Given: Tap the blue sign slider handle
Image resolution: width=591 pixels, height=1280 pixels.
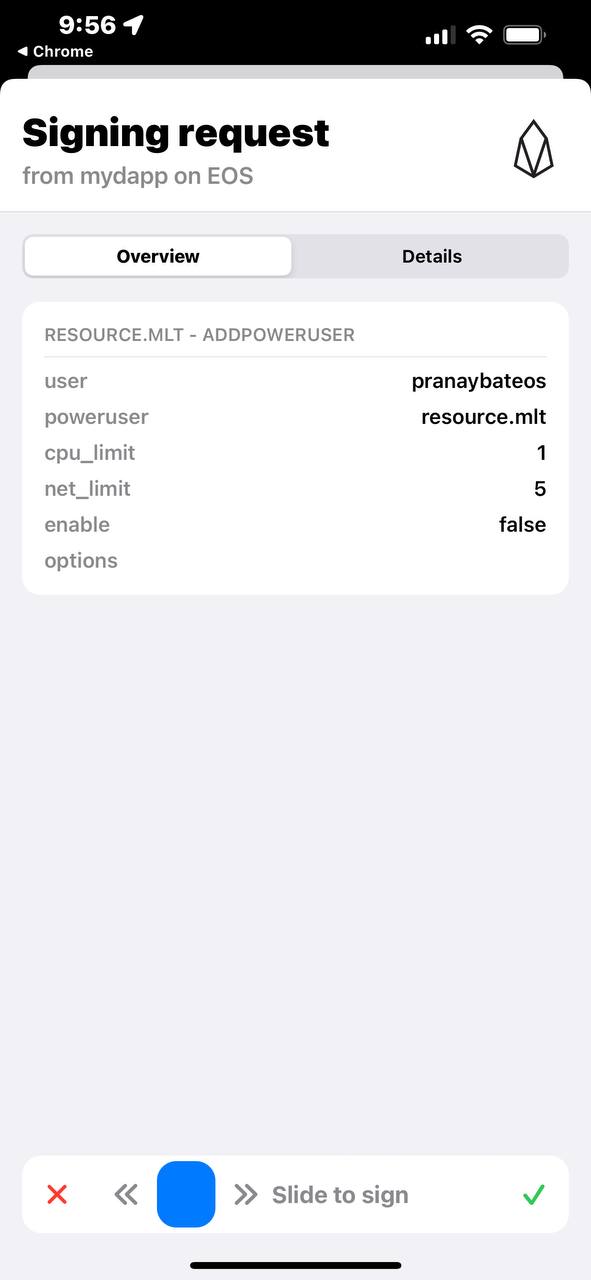Looking at the screenshot, I should click(x=185, y=1194).
